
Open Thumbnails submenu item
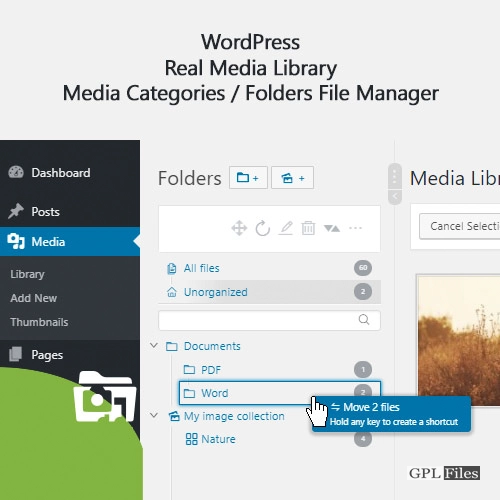click(x=39, y=322)
